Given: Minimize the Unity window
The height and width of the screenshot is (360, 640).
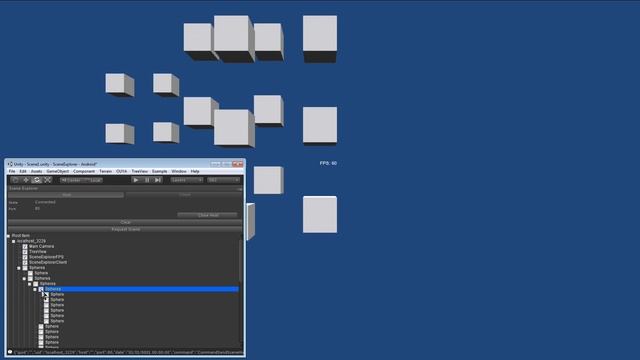Looking at the screenshot, I should pyautogui.click(x=216, y=164).
